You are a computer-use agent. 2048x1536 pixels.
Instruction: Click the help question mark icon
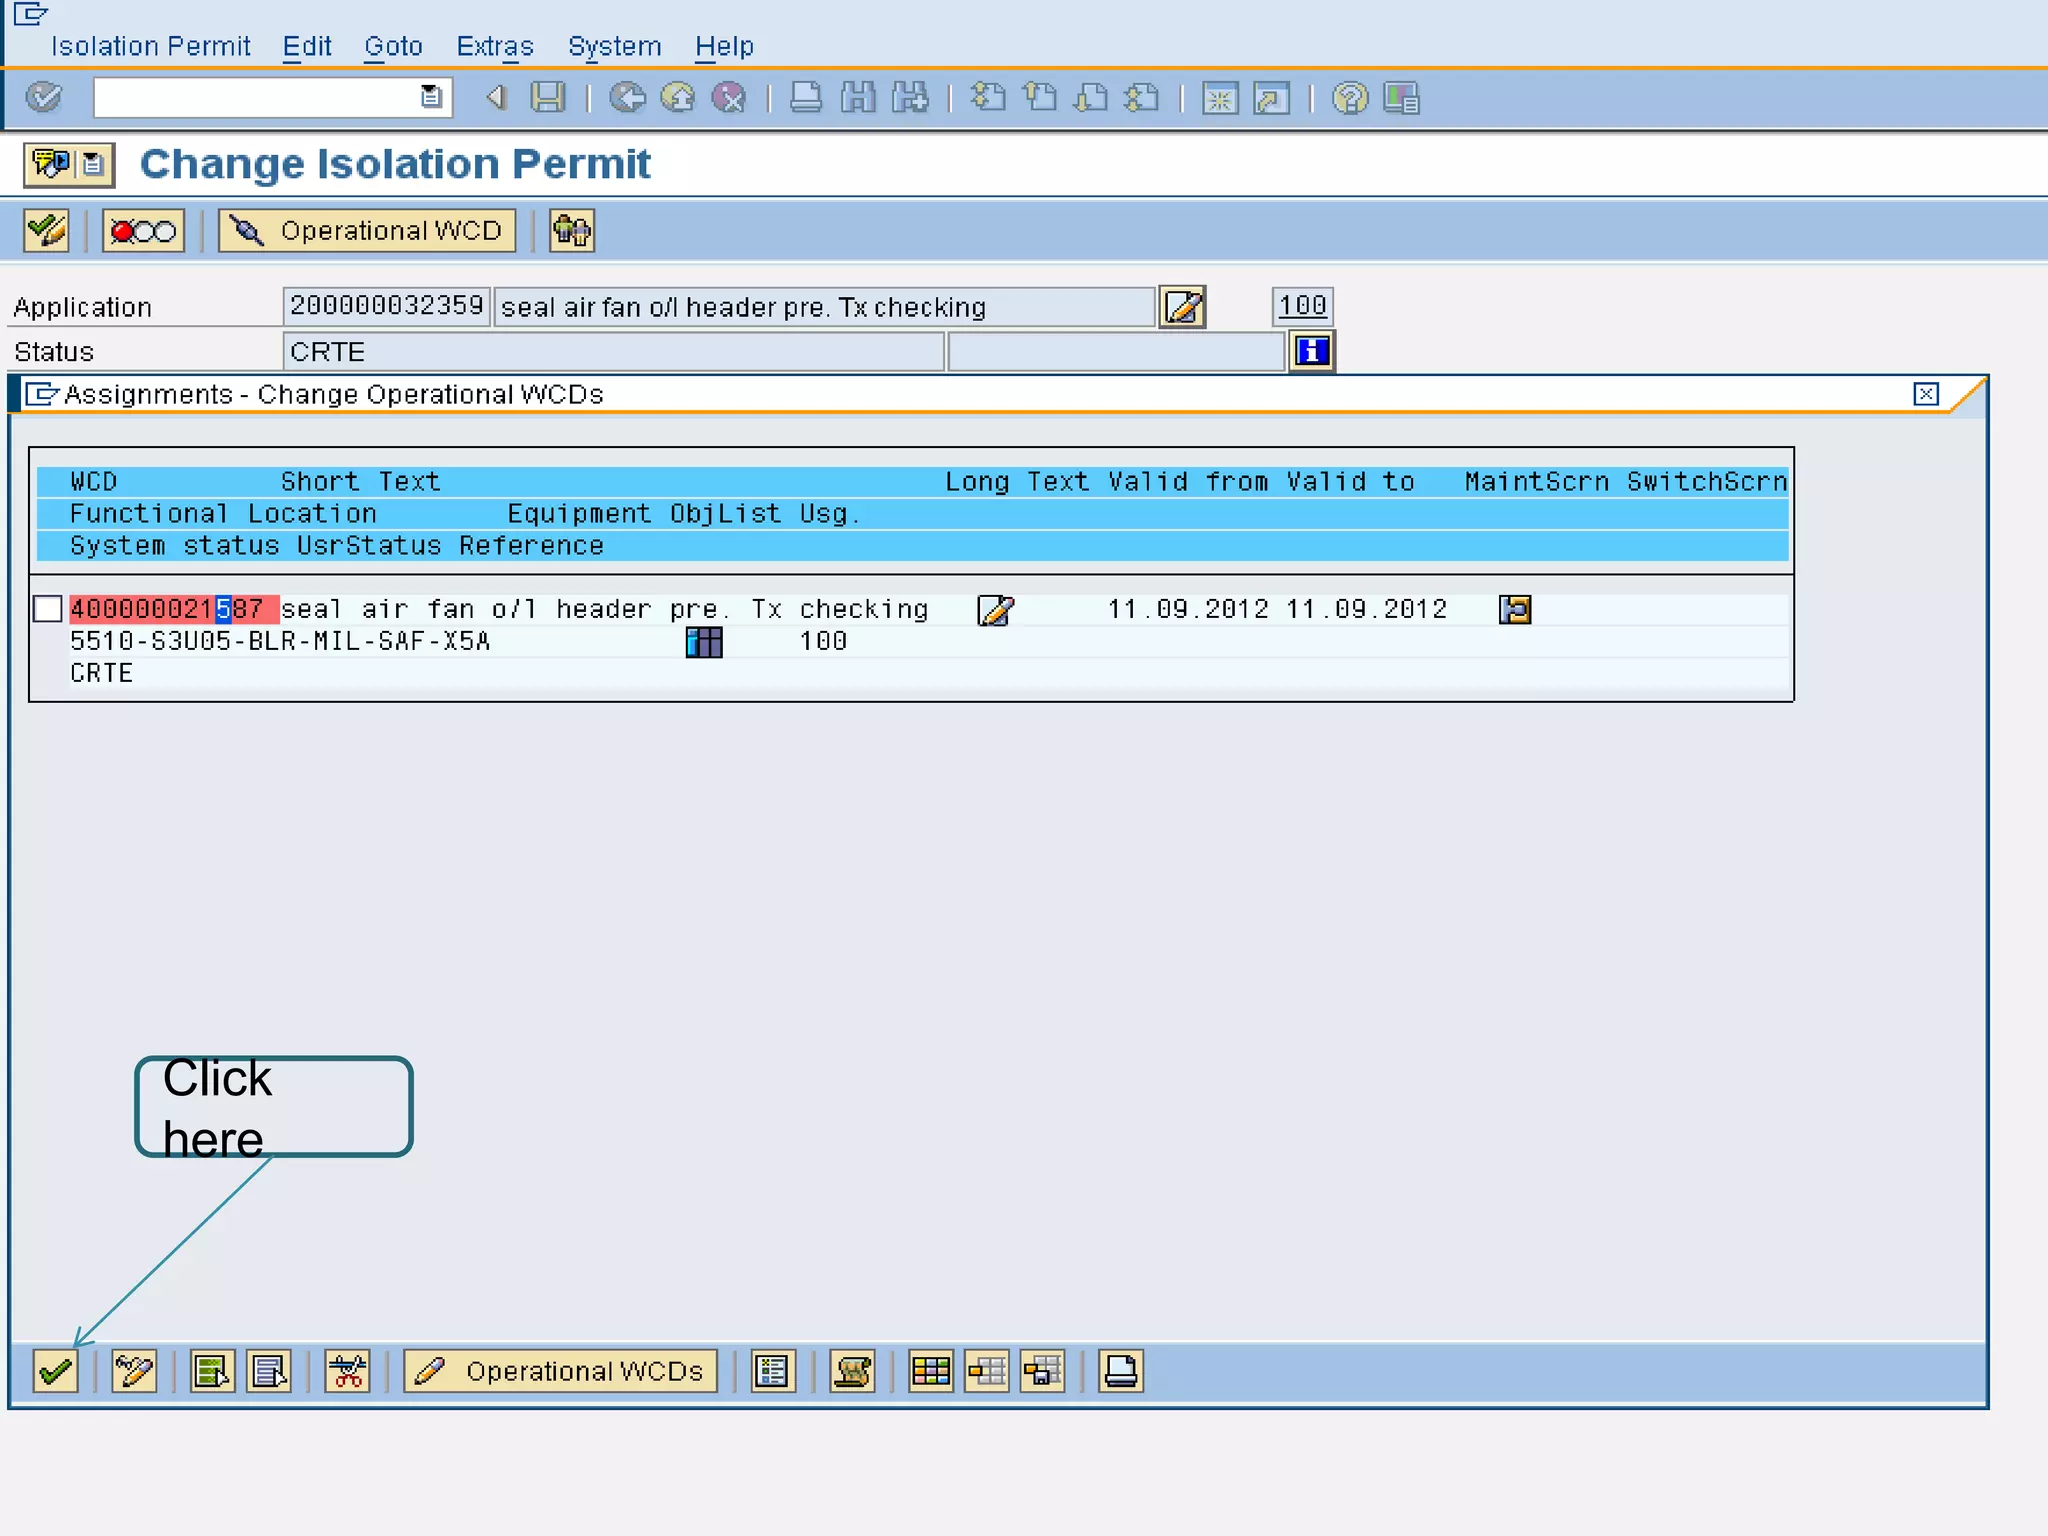click(x=1349, y=98)
